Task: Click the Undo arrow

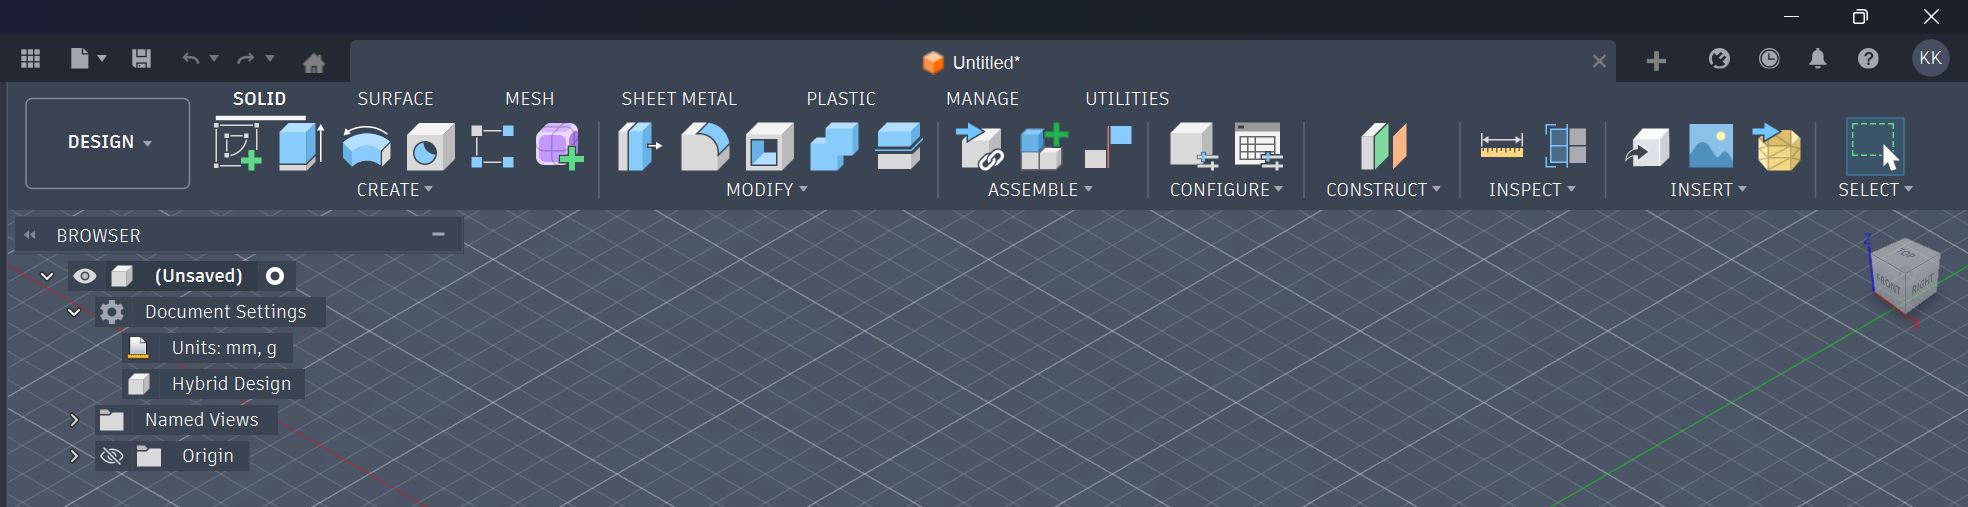Action: [190, 59]
